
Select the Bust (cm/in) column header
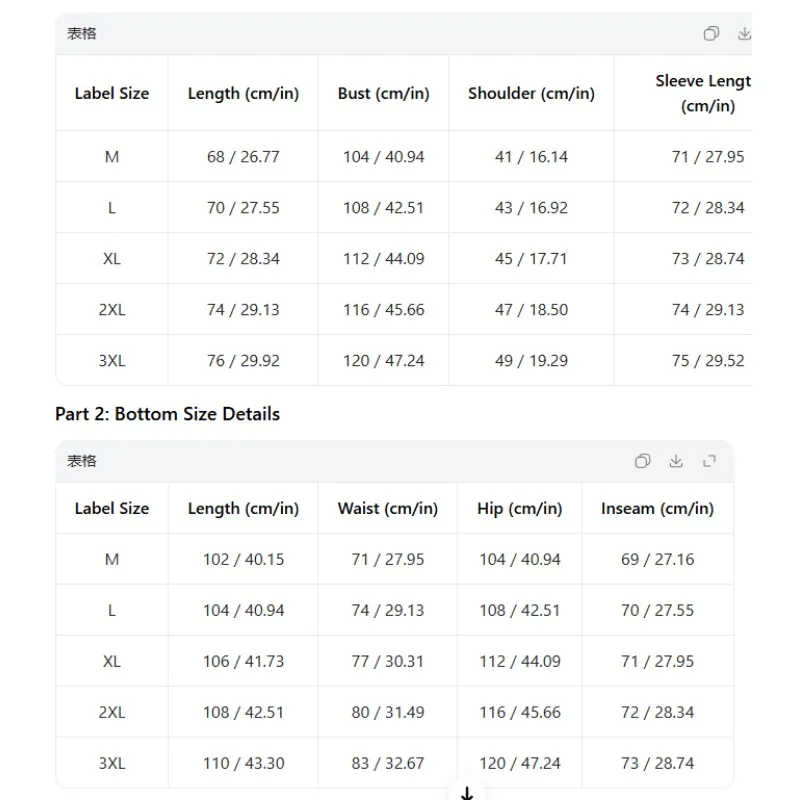pyautogui.click(x=383, y=93)
